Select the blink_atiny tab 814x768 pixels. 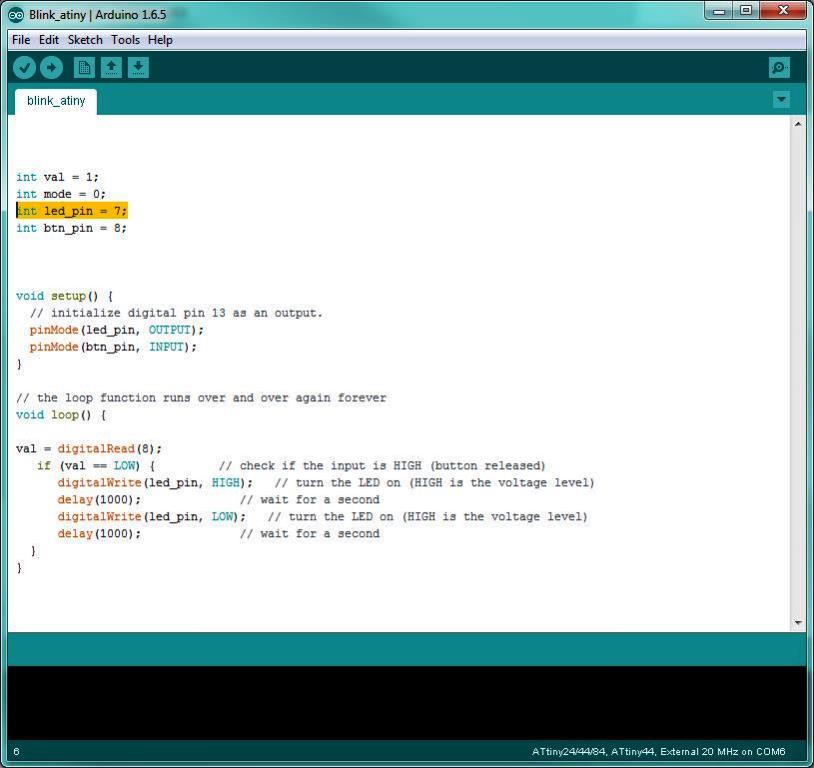[x=56, y=101]
